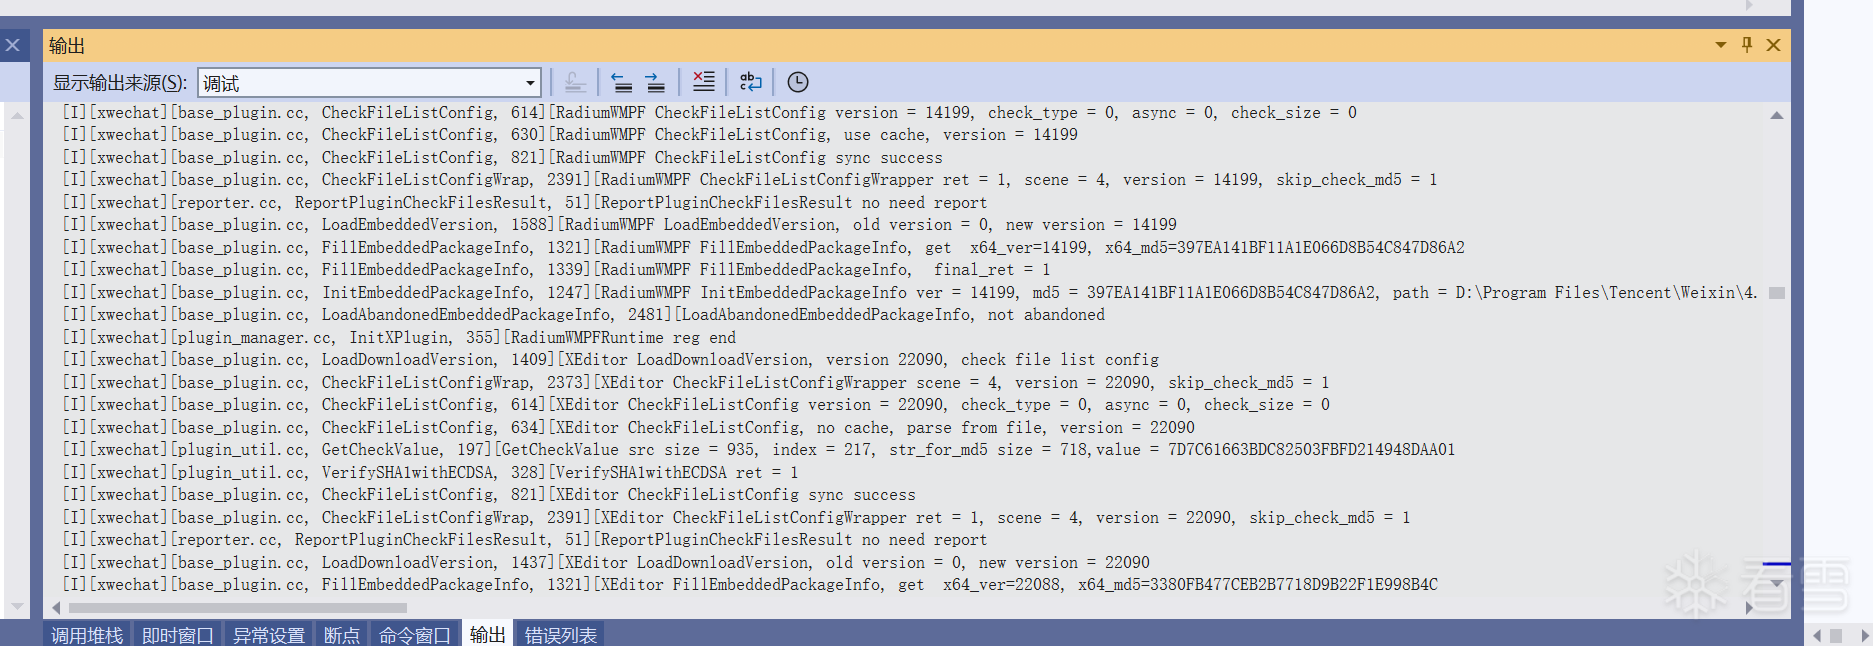This screenshot has height=646, width=1873.
Task: Click the LoadAbandonedEmbeddedPackageInfo log line
Action: pos(583,315)
